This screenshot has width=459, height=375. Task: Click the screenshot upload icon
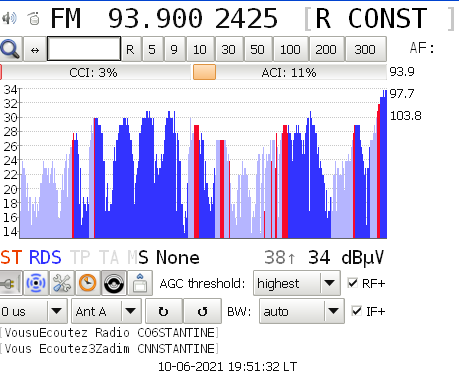coord(140,283)
